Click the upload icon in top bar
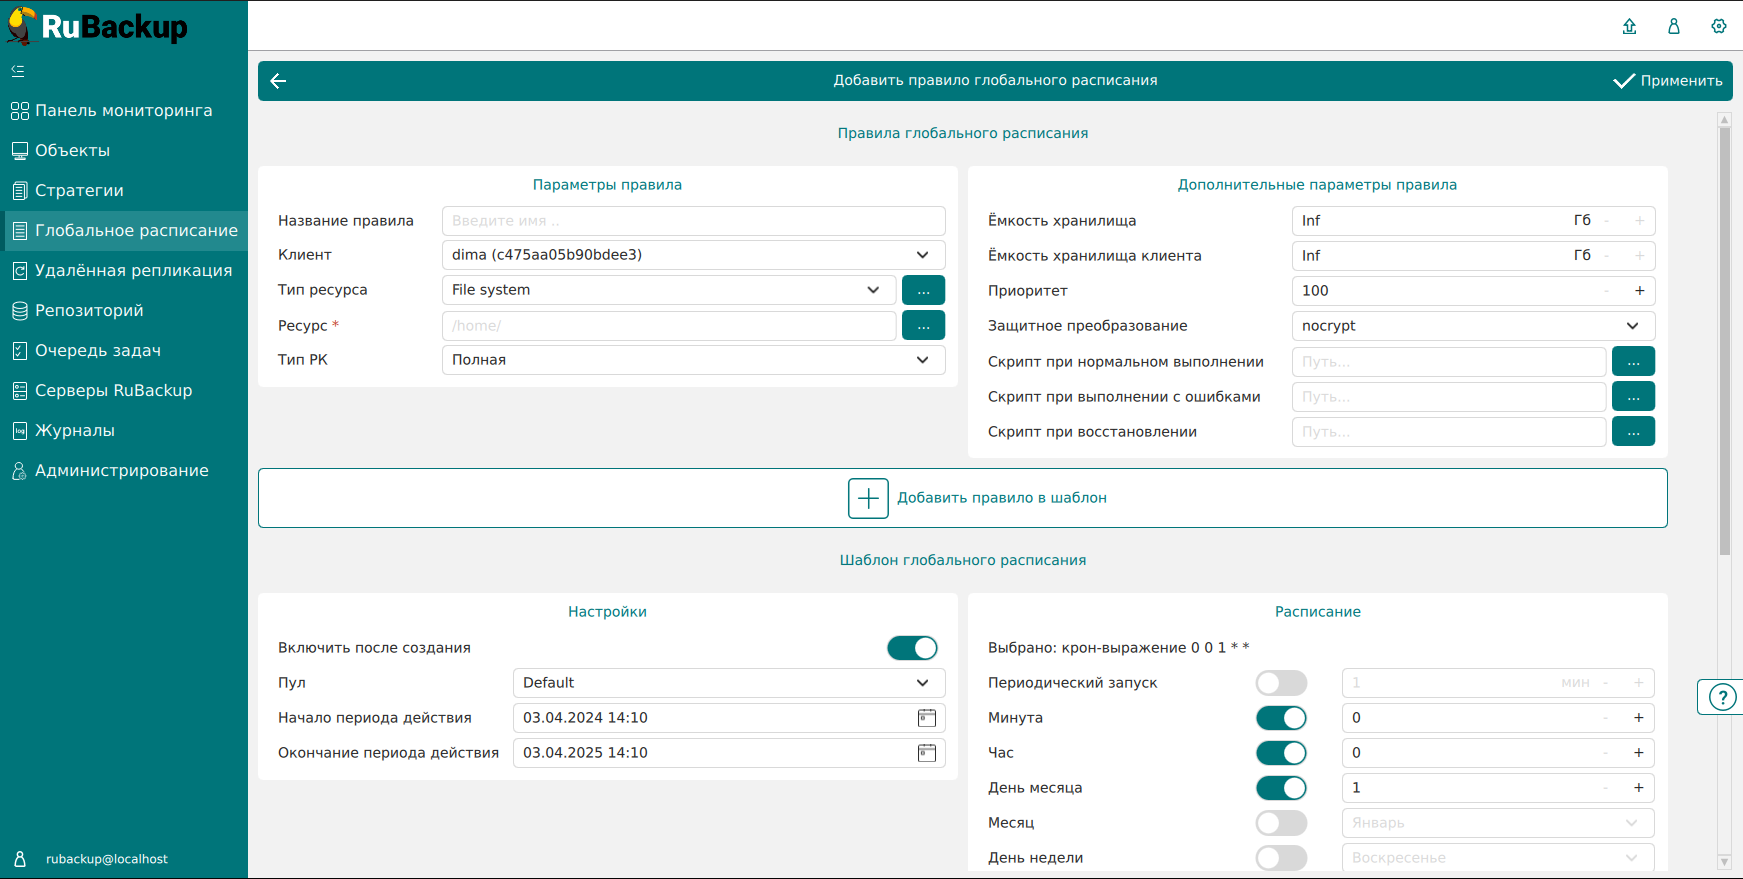The width and height of the screenshot is (1743, 879). pos(1629,26)
